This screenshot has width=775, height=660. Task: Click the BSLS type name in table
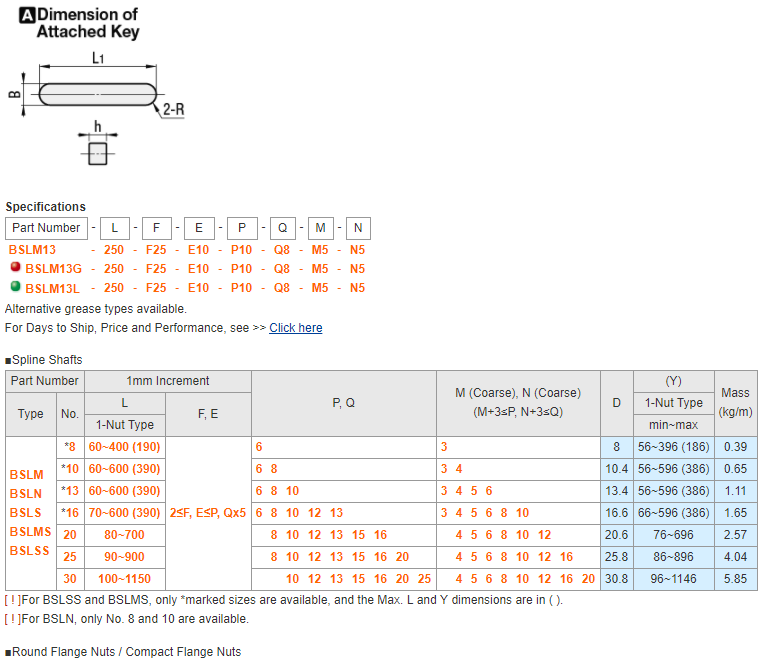coord(26,513)
